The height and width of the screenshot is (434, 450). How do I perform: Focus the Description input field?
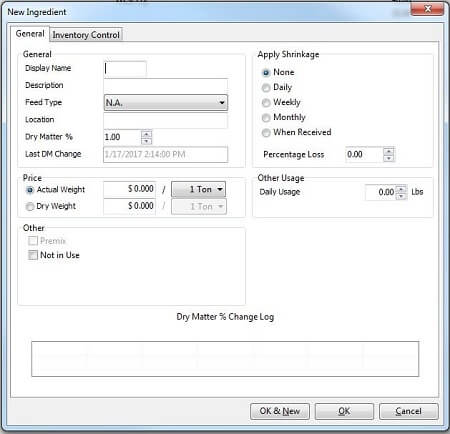click(x=166, y=86)
